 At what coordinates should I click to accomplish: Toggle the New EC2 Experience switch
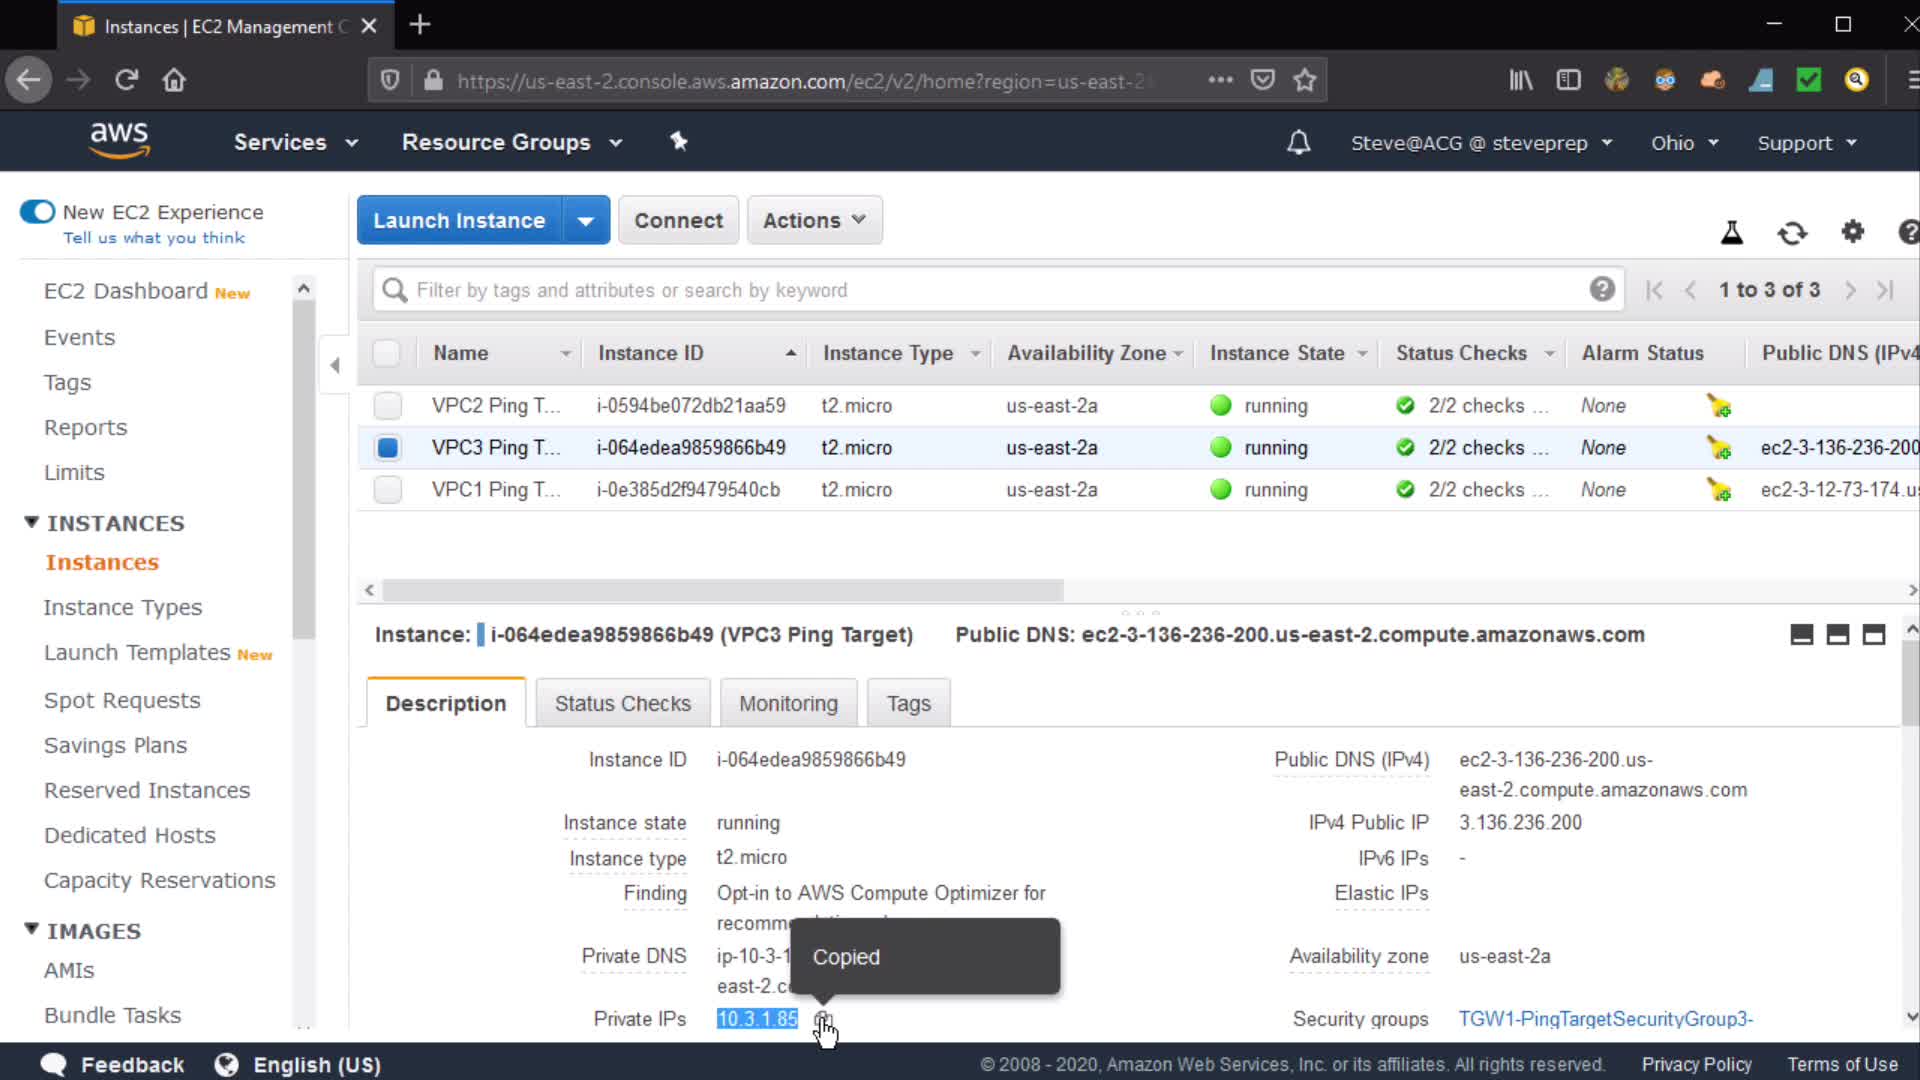[x=38, y=212]
